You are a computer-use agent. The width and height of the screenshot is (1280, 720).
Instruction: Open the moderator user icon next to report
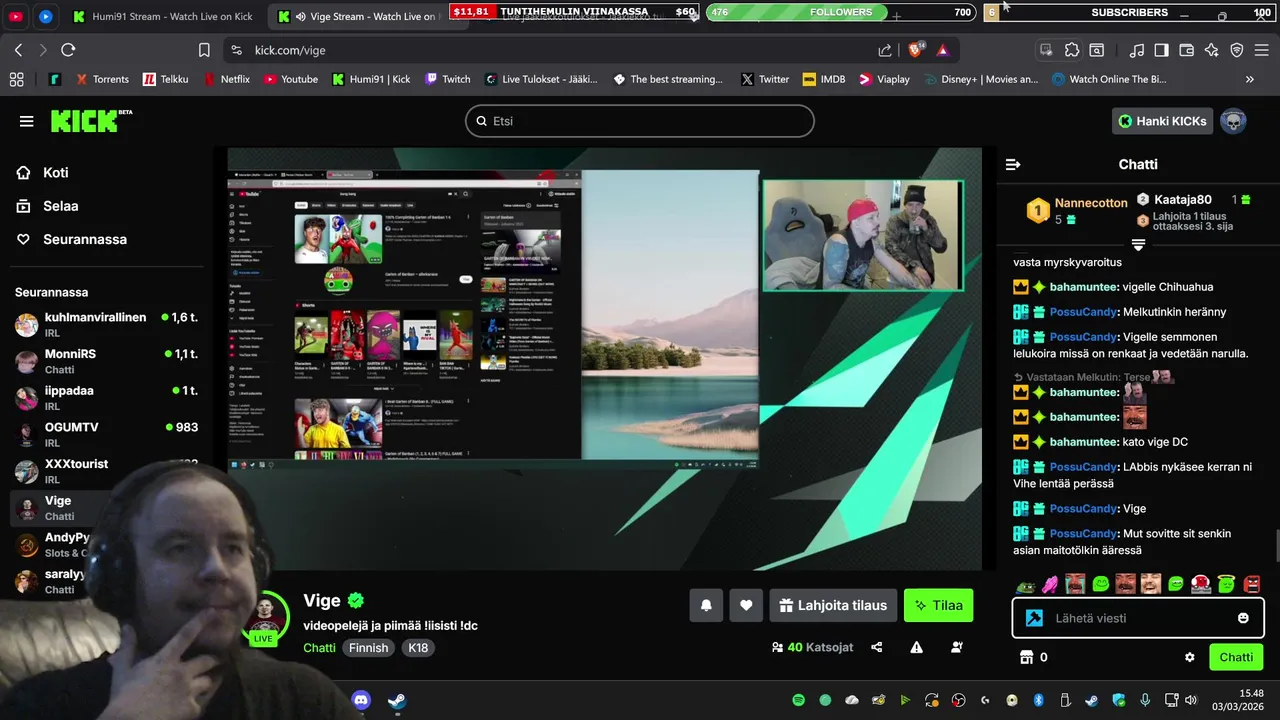coord(956,647)
